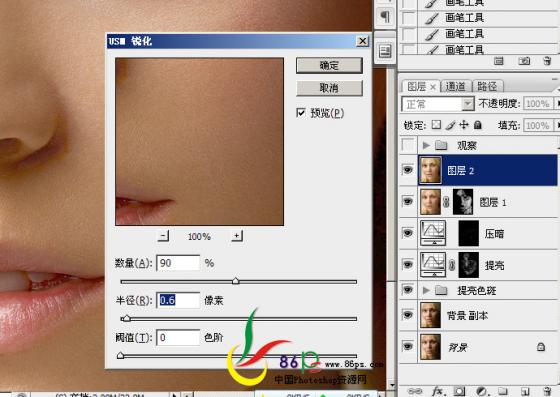This screenshot has height=397, width=560.
Task: Add a layer mask with mask icon
Action: click(x=459, y=391)
